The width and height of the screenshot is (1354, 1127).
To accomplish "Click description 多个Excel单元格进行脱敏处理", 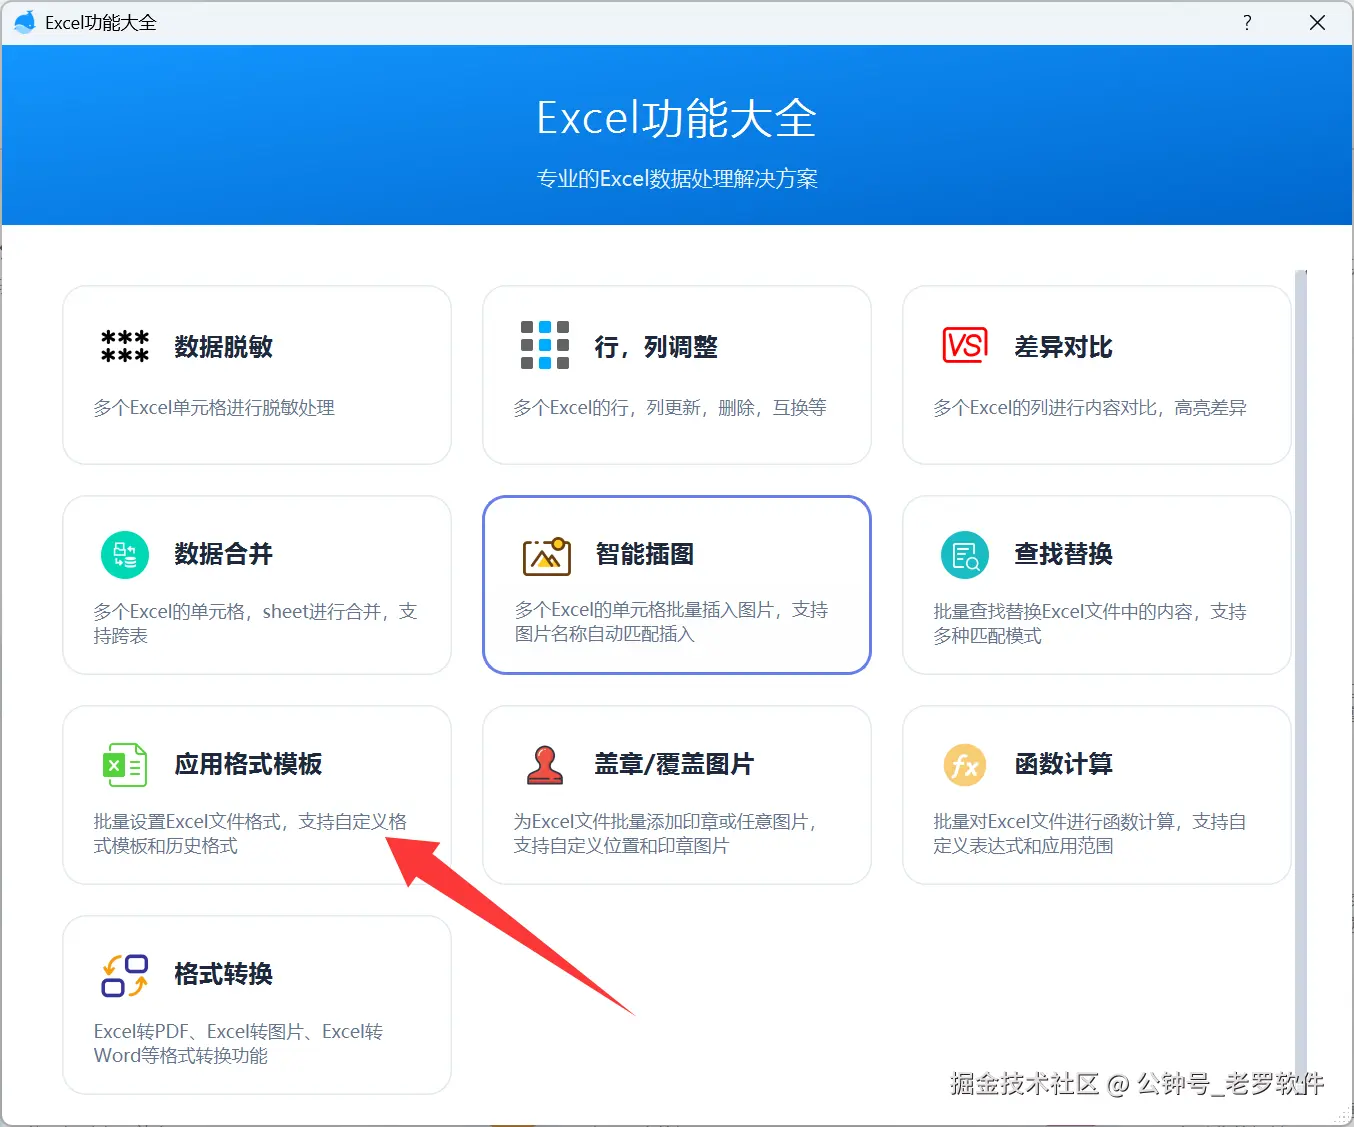I will (x=214, y=408).
